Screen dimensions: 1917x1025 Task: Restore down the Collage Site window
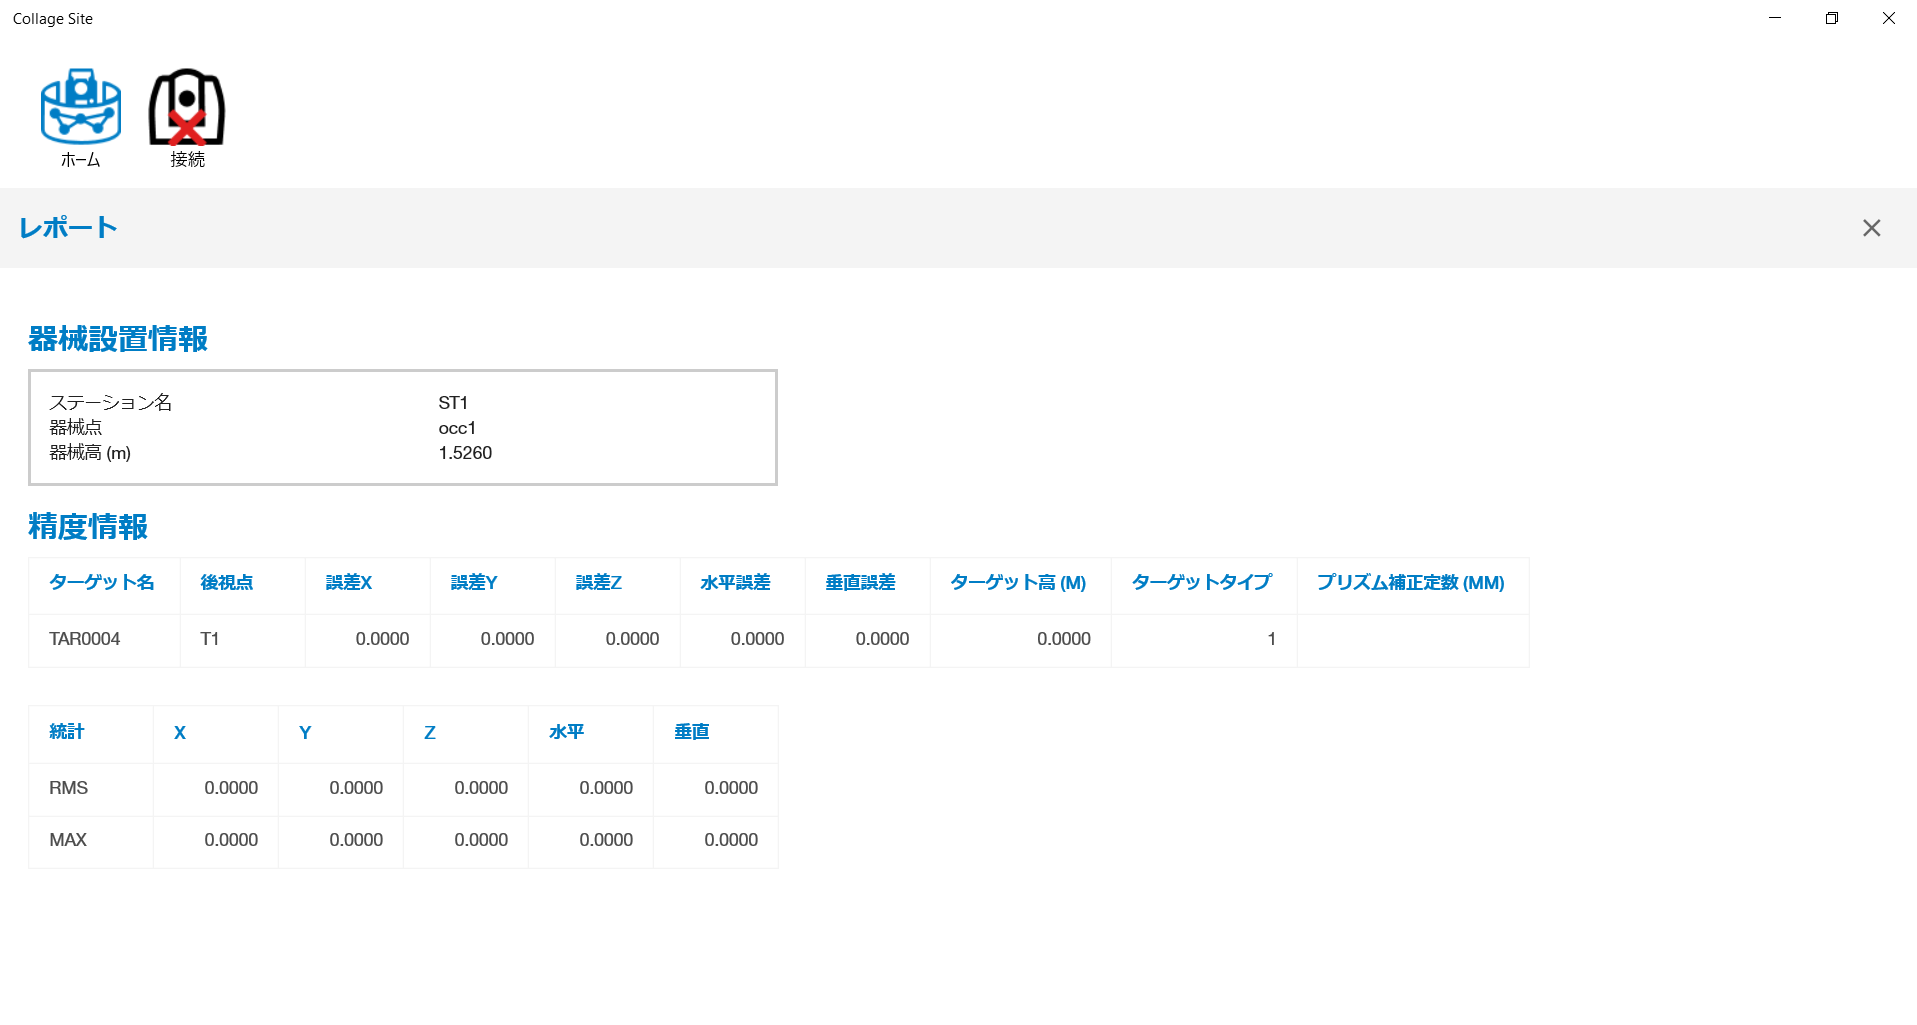pyautogui.click(x=1831, y=18)
